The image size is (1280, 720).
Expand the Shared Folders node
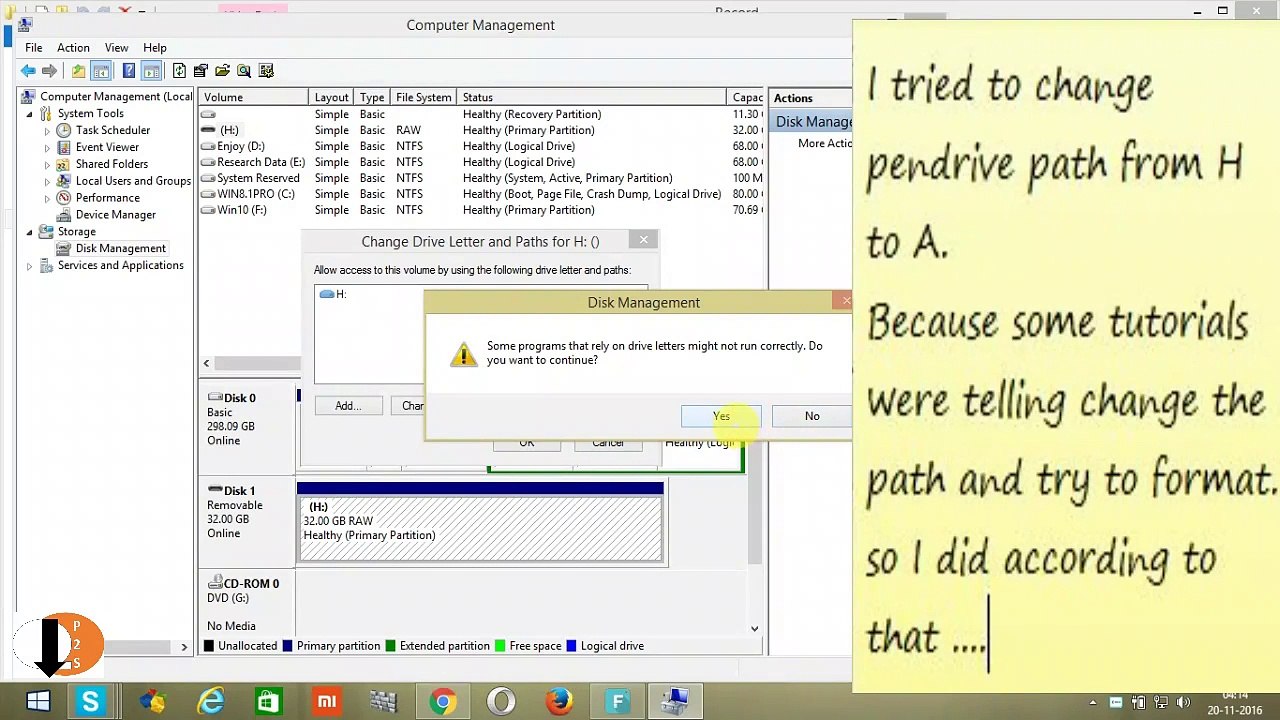coord(47,165)
